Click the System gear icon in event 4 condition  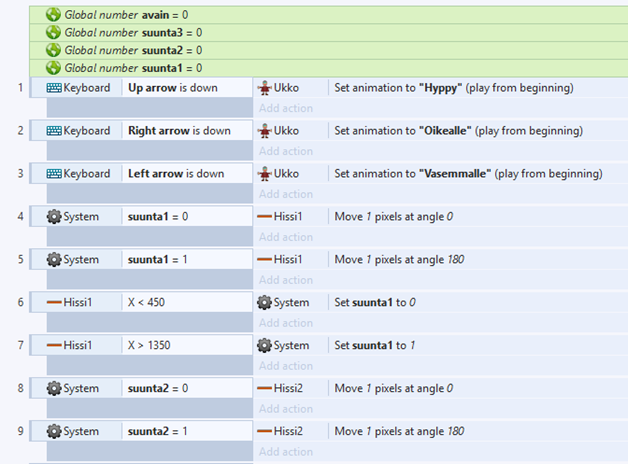[54, 217]
